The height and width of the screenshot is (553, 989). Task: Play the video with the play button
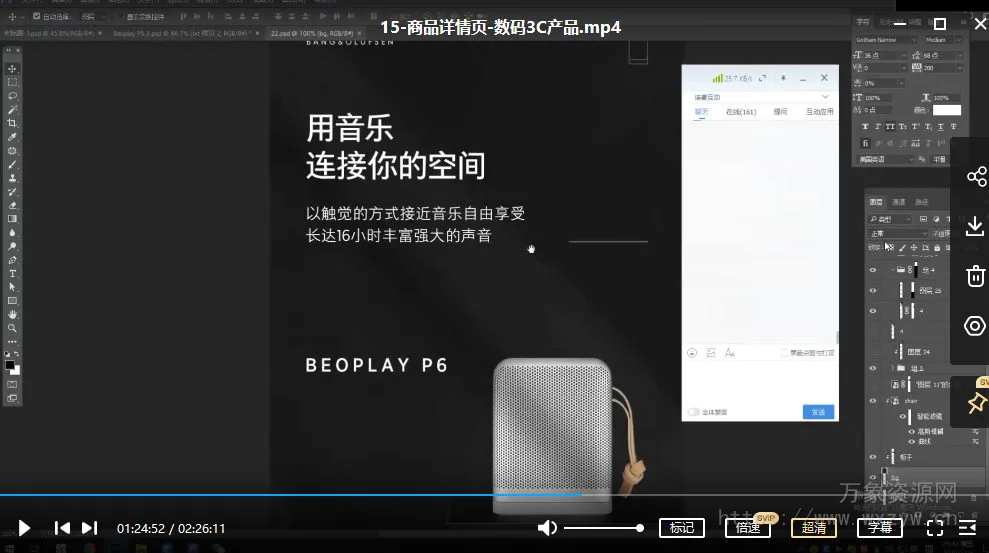pos(24,528)
